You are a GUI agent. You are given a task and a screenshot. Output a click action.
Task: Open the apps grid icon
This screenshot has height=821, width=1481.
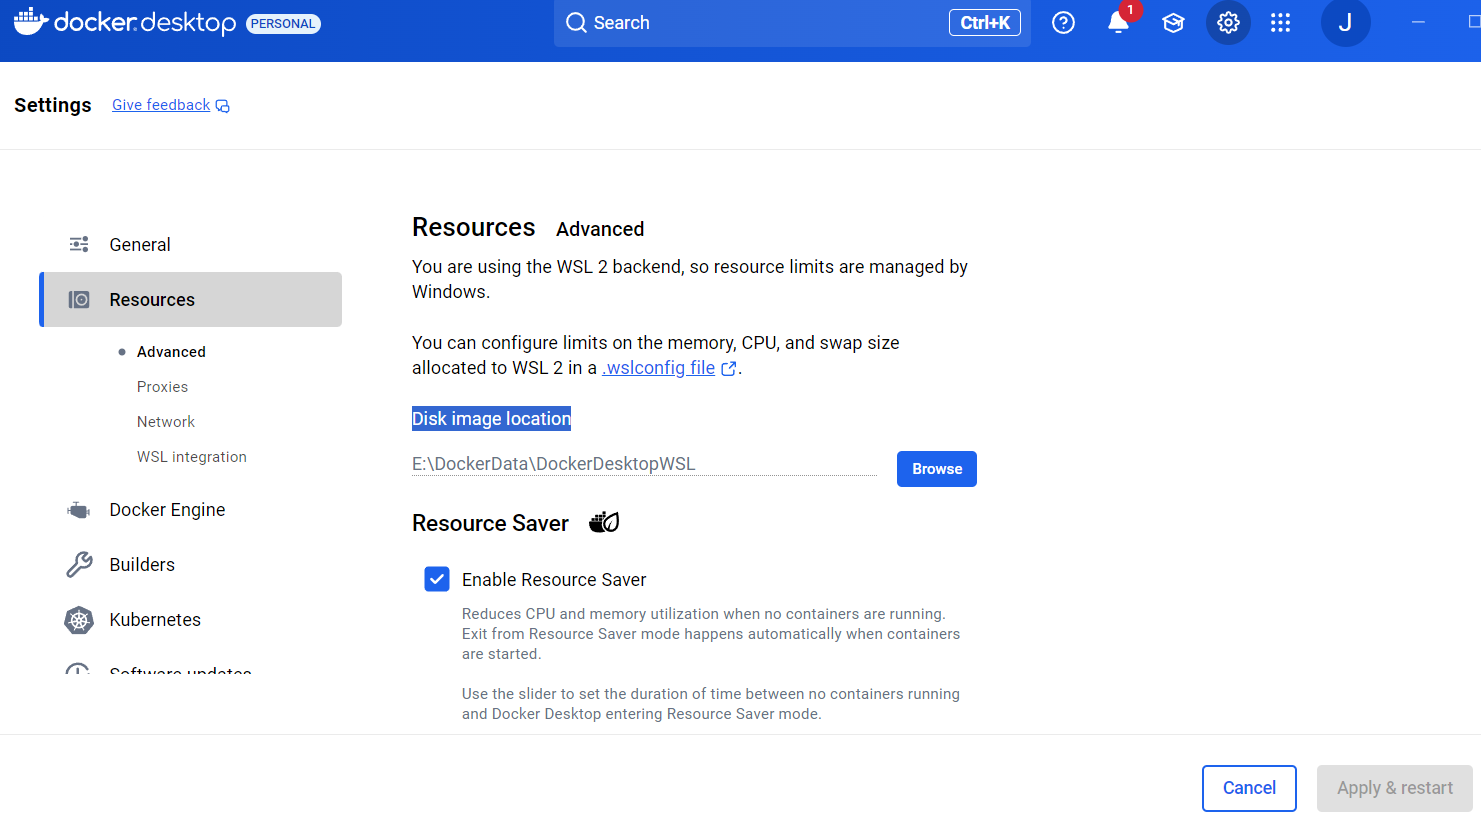click(x=1280, y=23)
